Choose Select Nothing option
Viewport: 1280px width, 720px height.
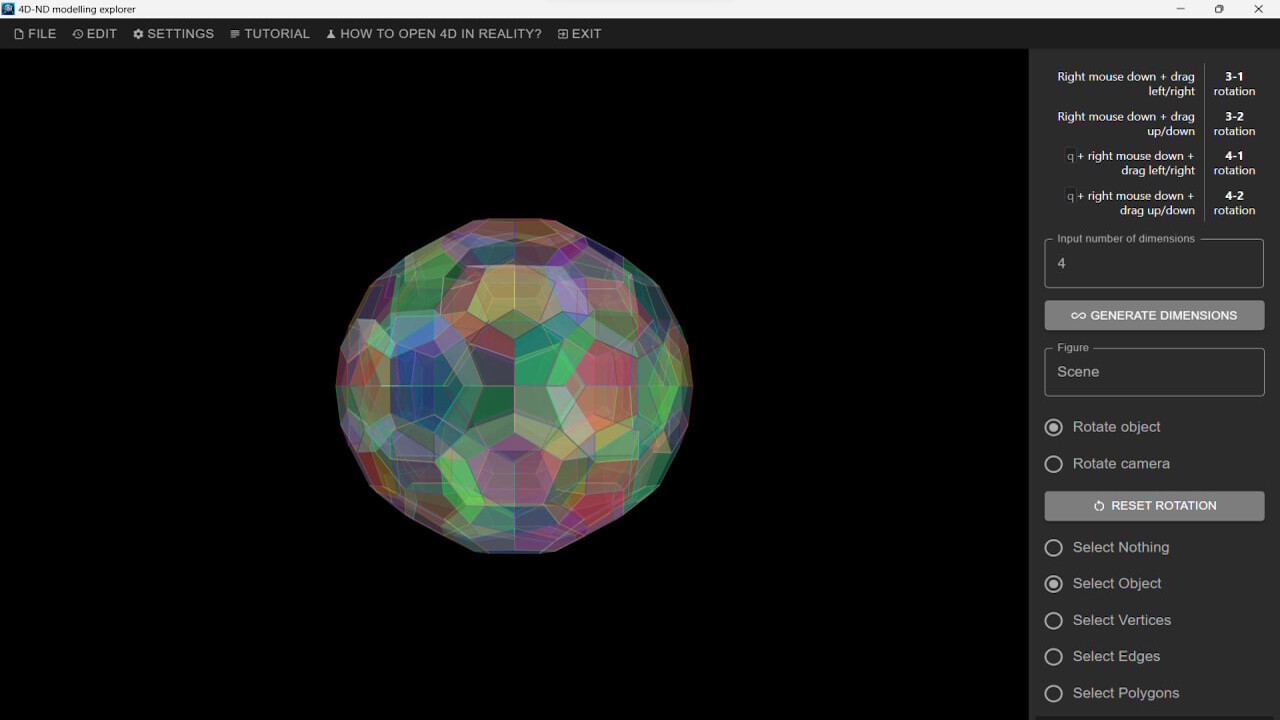coord(1053,547)
